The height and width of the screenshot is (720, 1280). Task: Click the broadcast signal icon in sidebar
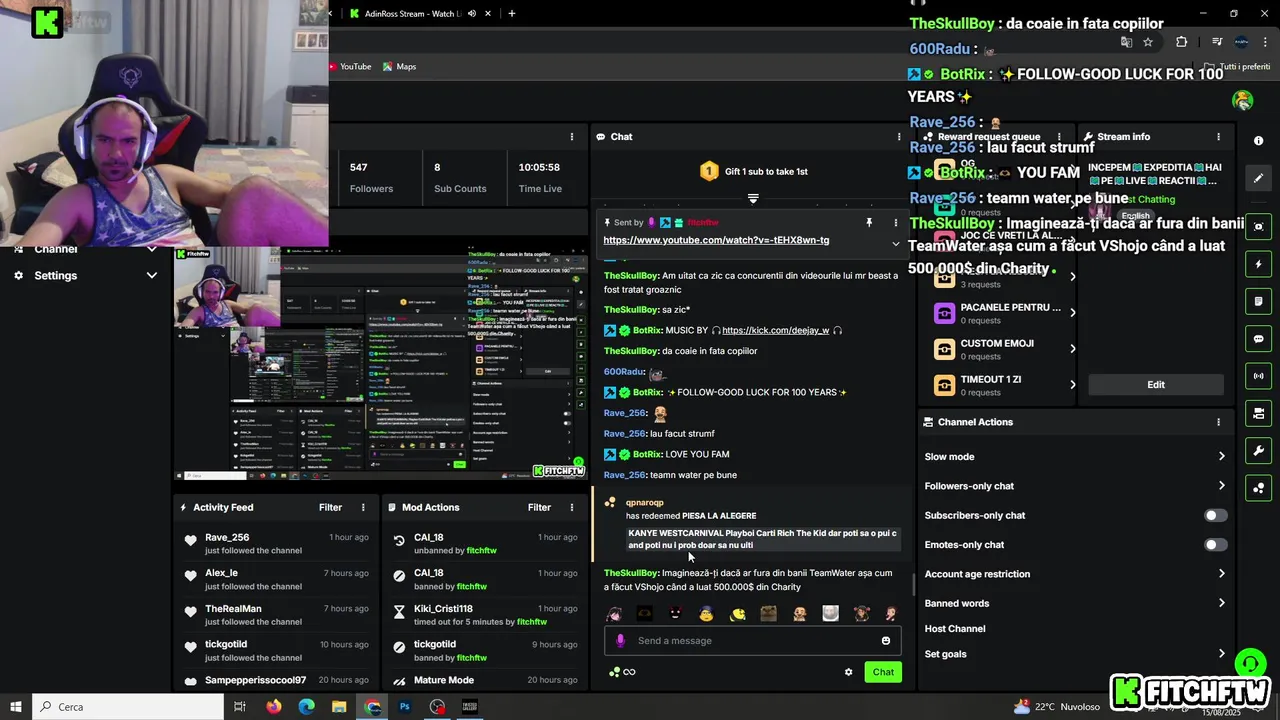pos(1259,376)
